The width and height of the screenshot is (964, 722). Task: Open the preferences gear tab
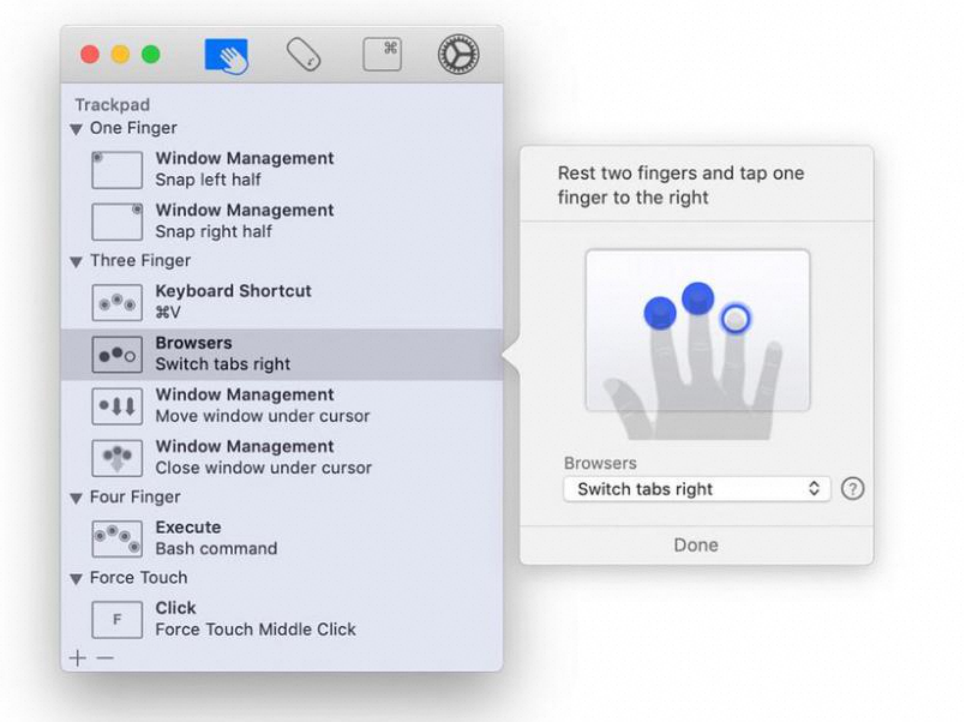[x=458, y=55]
